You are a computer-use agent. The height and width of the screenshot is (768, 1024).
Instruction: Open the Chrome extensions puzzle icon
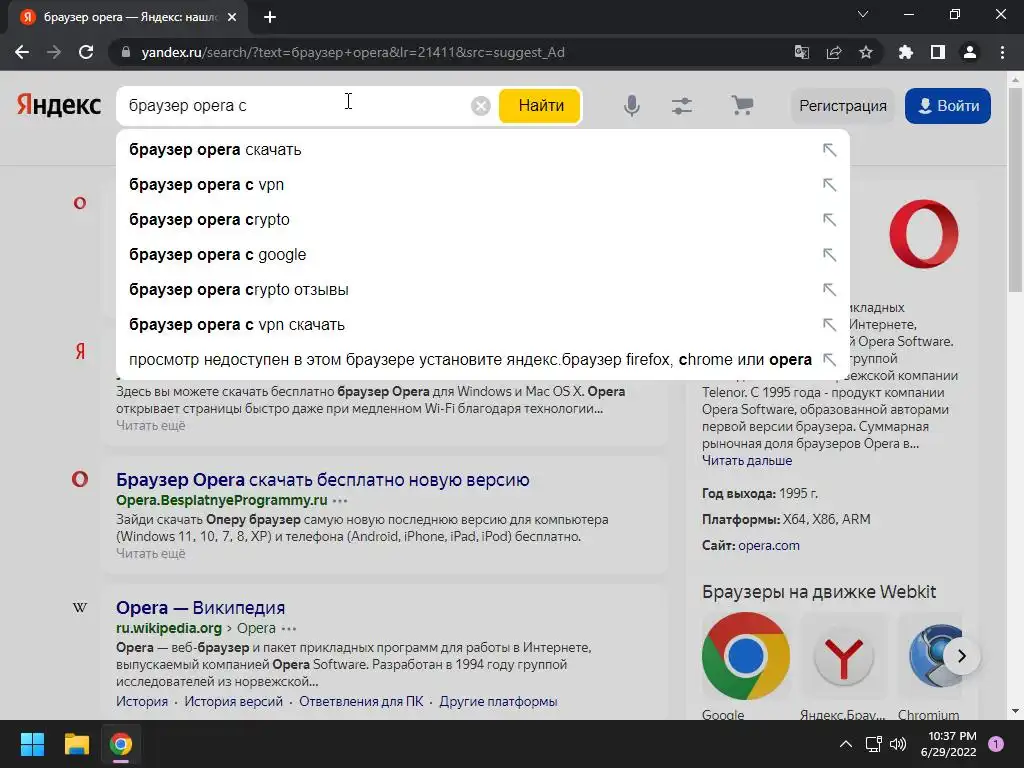coord(905,52)
